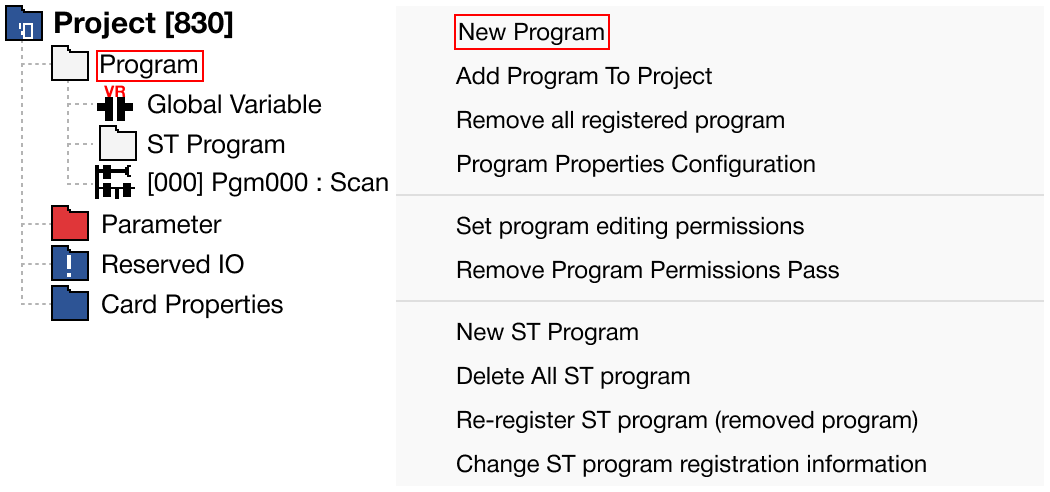Select Global Variable in project tree
This screenshot has width=1050, height=492.
[234, 104]
